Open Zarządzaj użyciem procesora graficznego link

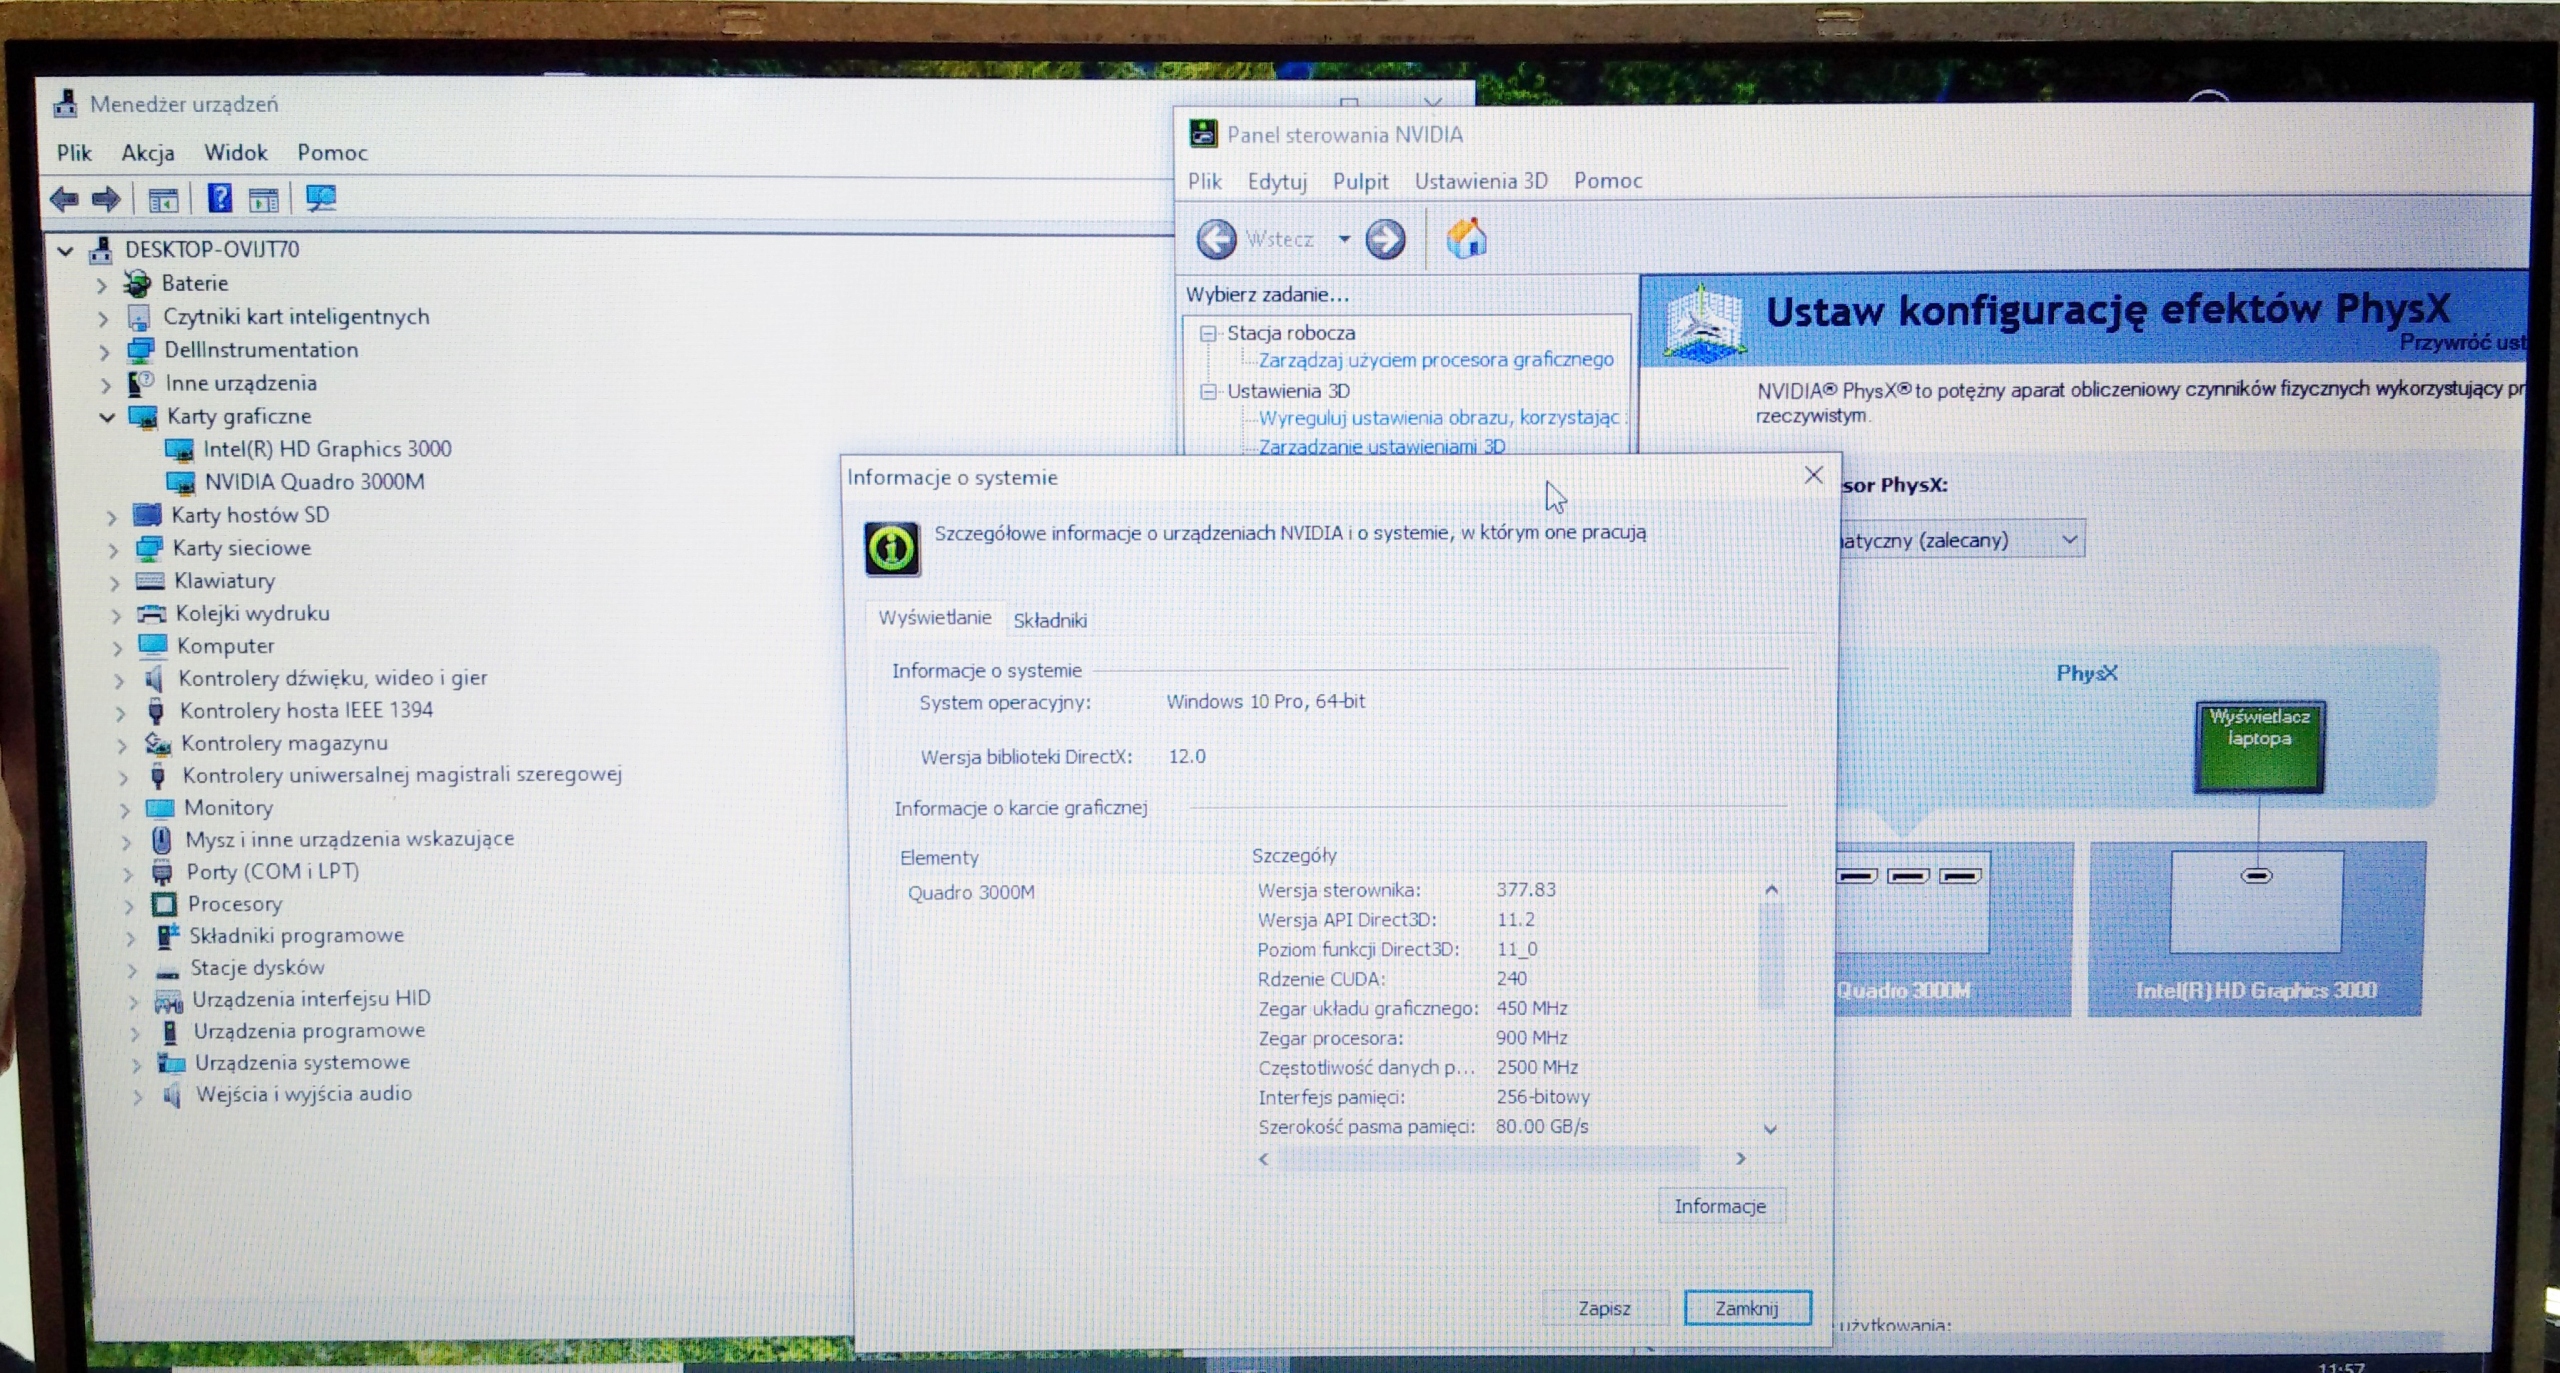(x=1436, y=360)
